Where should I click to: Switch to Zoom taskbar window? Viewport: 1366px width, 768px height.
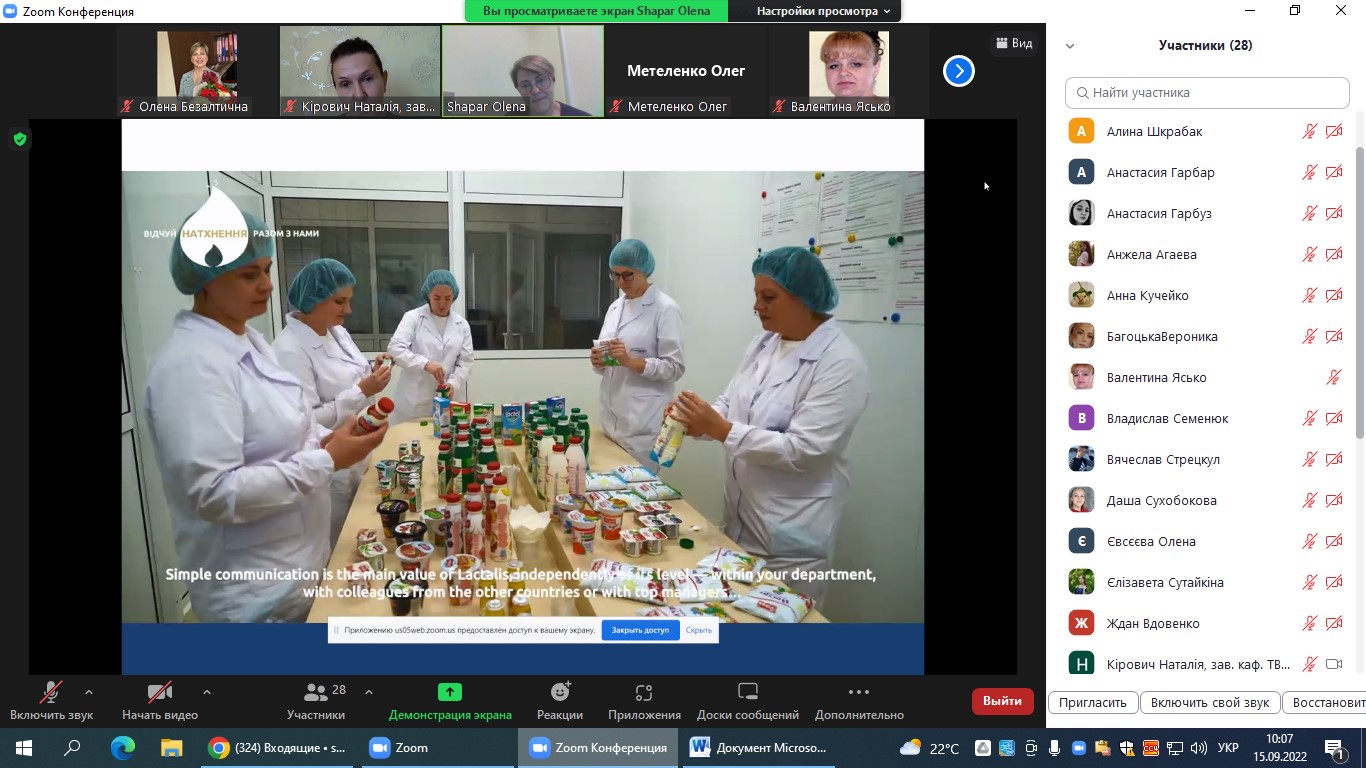pyautogui.click(x=436, y=748)
